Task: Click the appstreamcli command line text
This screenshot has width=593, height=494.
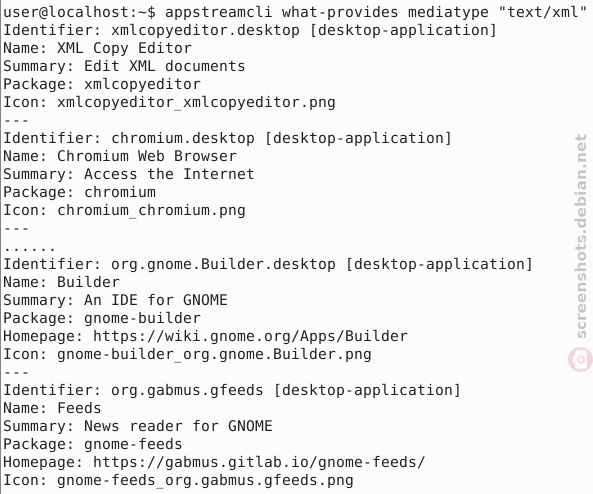Action: (x=375, y=12)
